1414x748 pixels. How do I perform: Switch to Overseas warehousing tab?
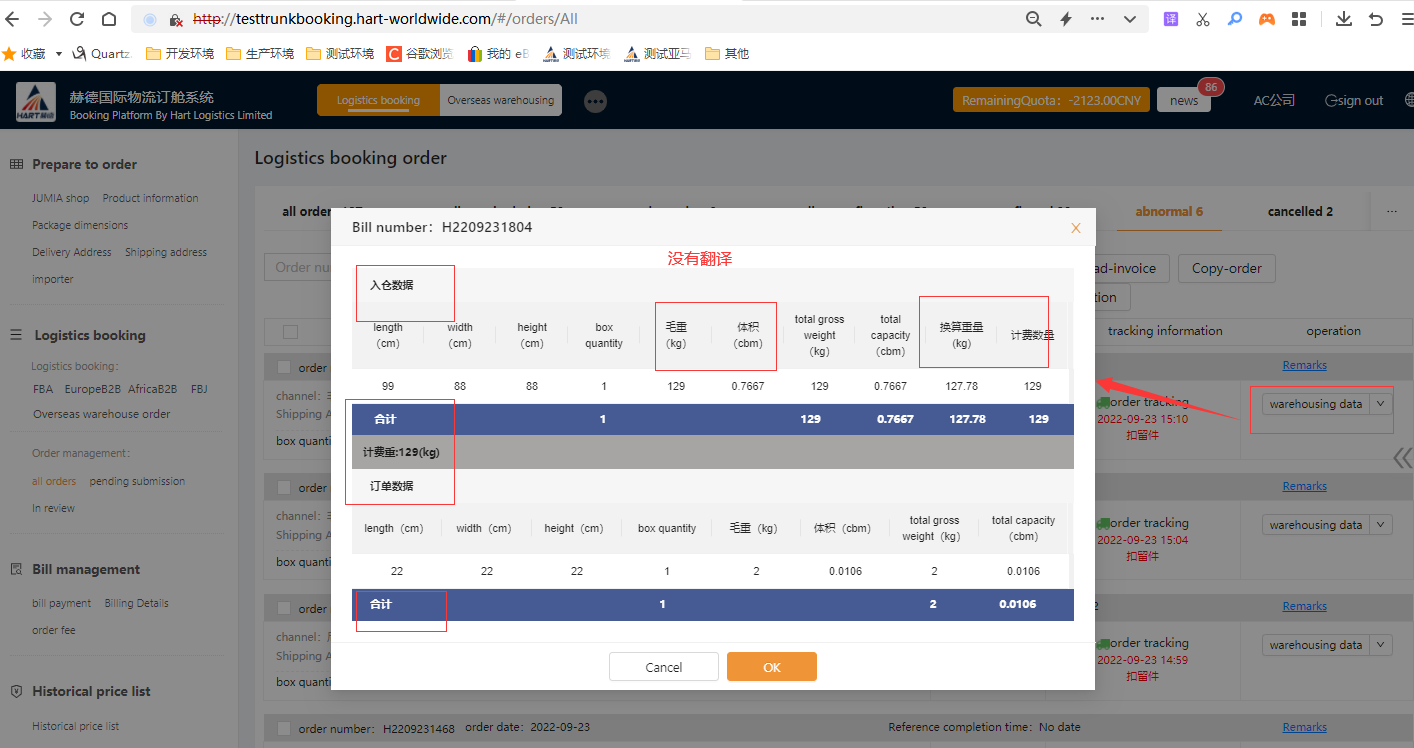500,100
